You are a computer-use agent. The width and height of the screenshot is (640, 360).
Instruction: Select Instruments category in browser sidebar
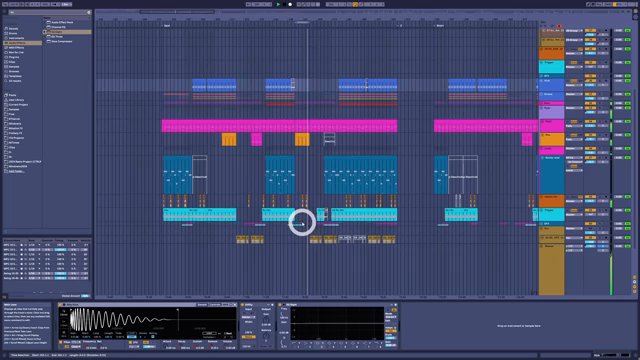[16, 38]
